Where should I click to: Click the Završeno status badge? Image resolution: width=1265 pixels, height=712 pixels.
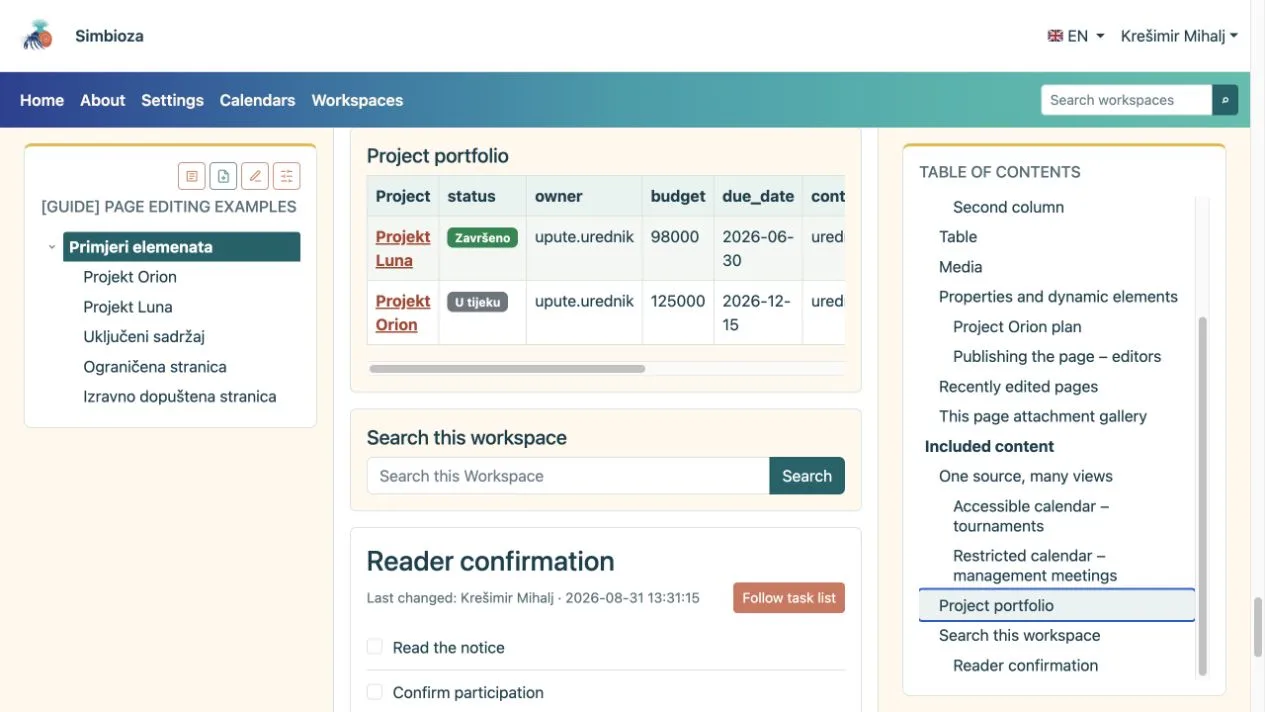(x=482, y=238)
